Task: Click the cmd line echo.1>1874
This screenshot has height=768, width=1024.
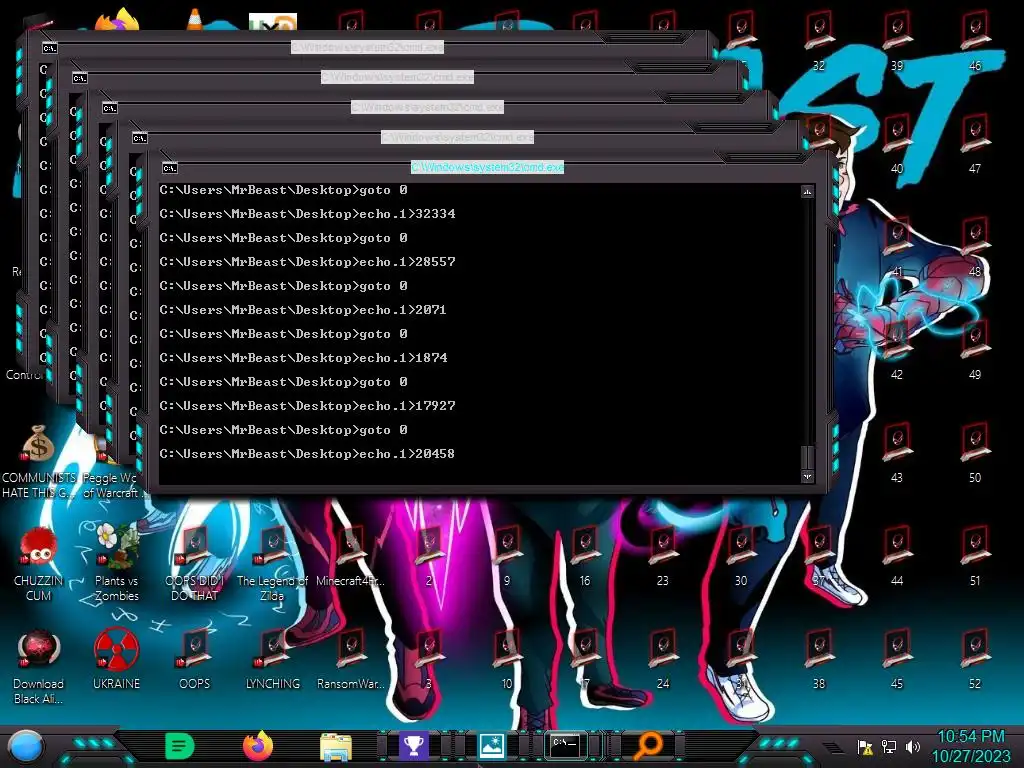Action: pyautogui.click(x=304, y=358)
